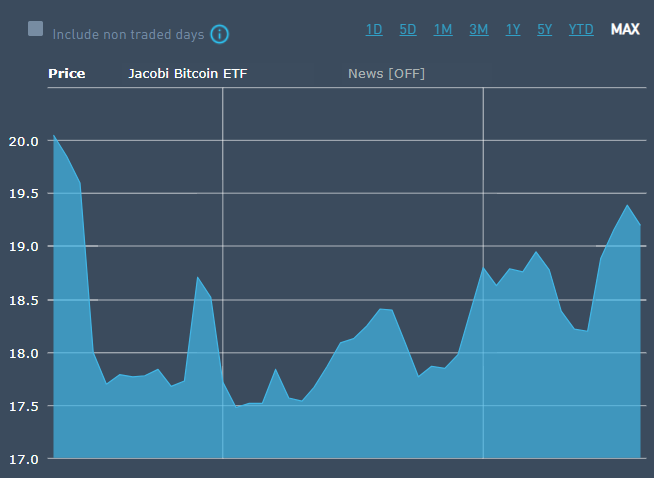Viewport: 654px width, 478px height.
Task: Click the chart peak near 19.4 at right
Action: 627,206
